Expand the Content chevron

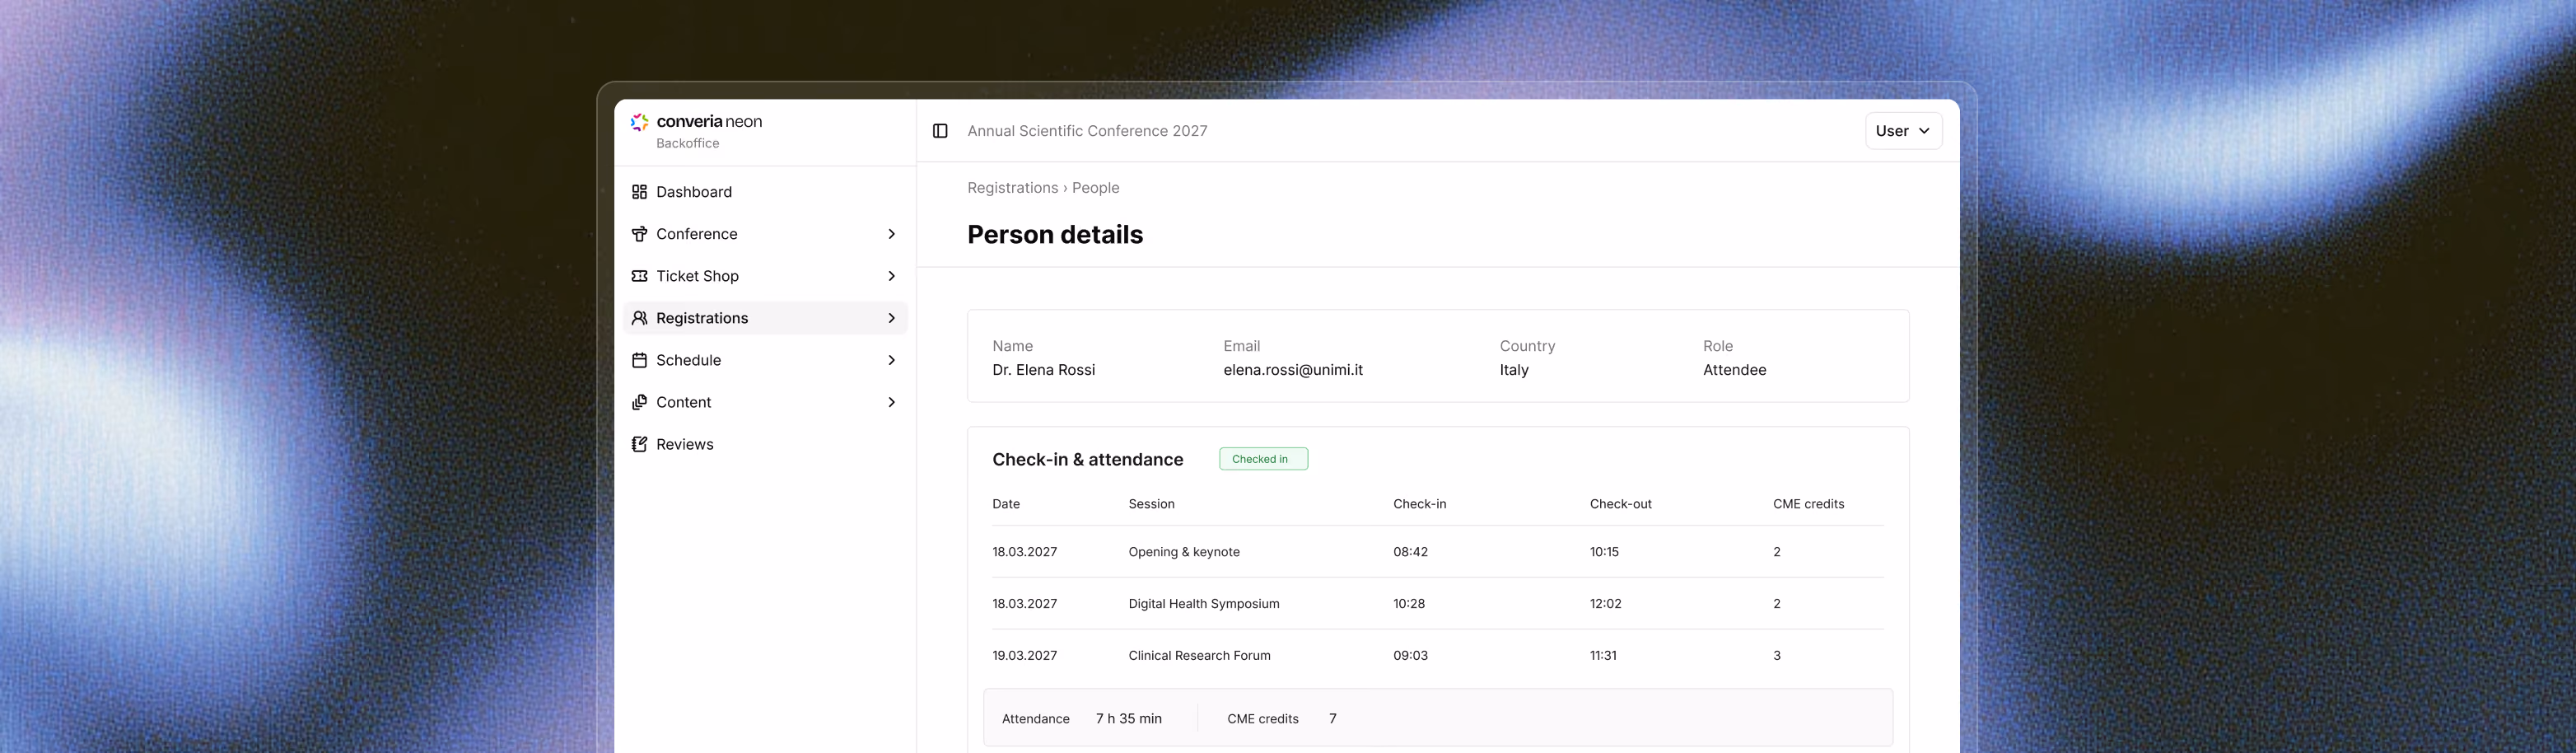tap(891, 402)
